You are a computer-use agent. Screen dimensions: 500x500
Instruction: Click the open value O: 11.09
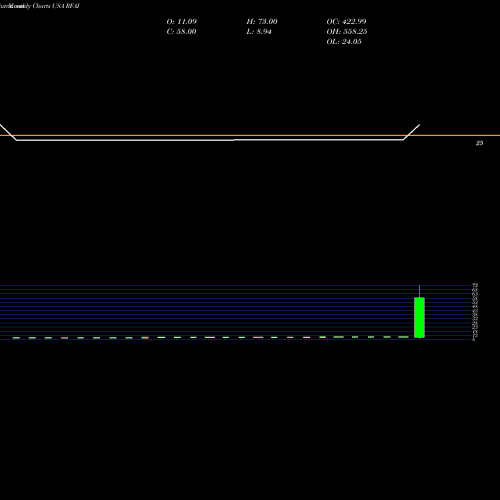[182, 22]
